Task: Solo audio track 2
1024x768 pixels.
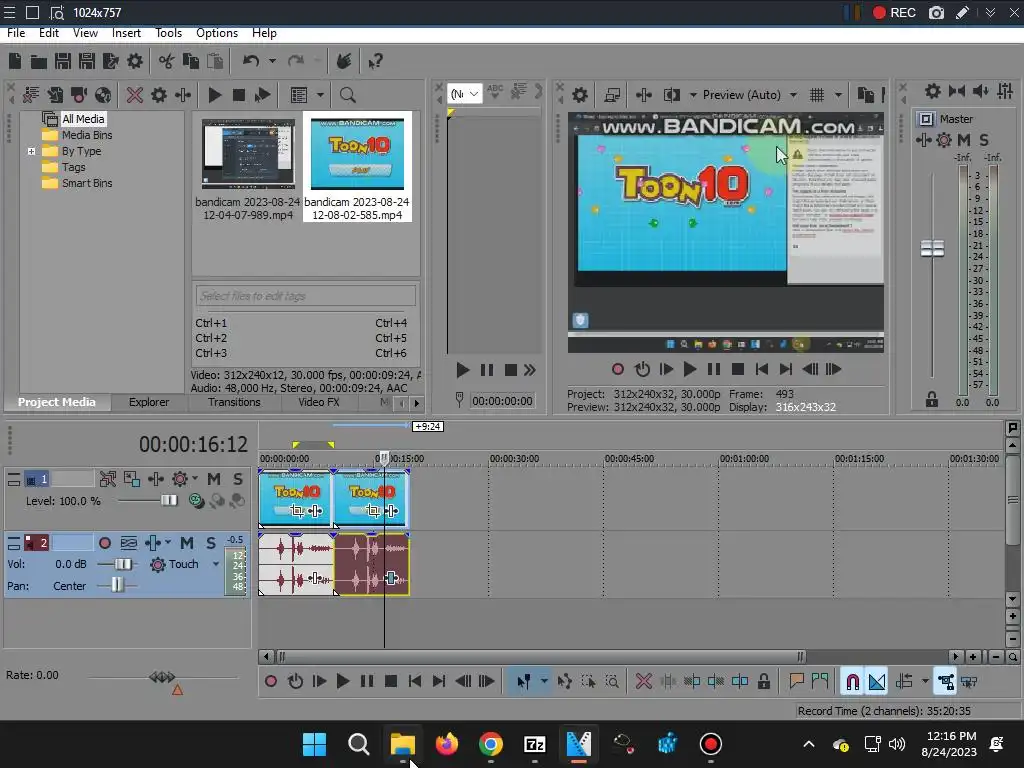Action: coord(210,543)
